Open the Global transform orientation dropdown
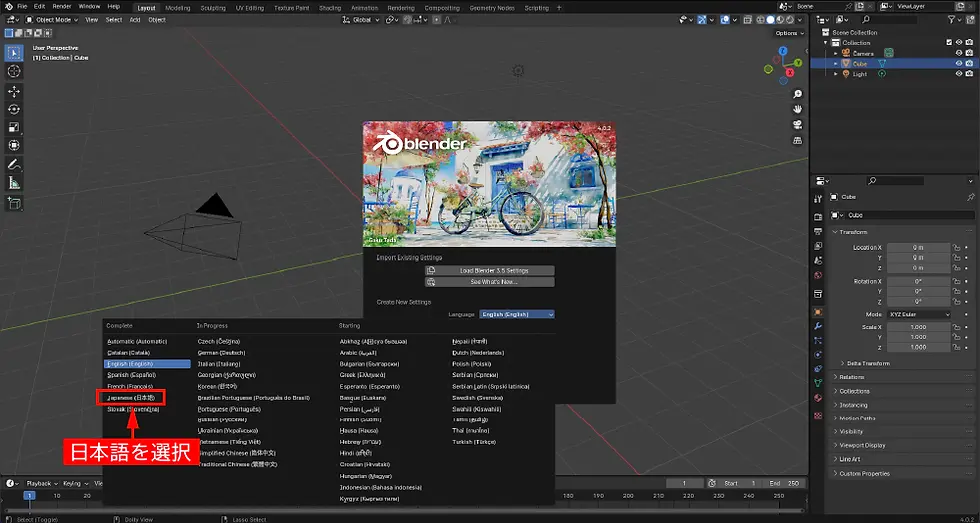Screen dimensions: 980x523 361,19
